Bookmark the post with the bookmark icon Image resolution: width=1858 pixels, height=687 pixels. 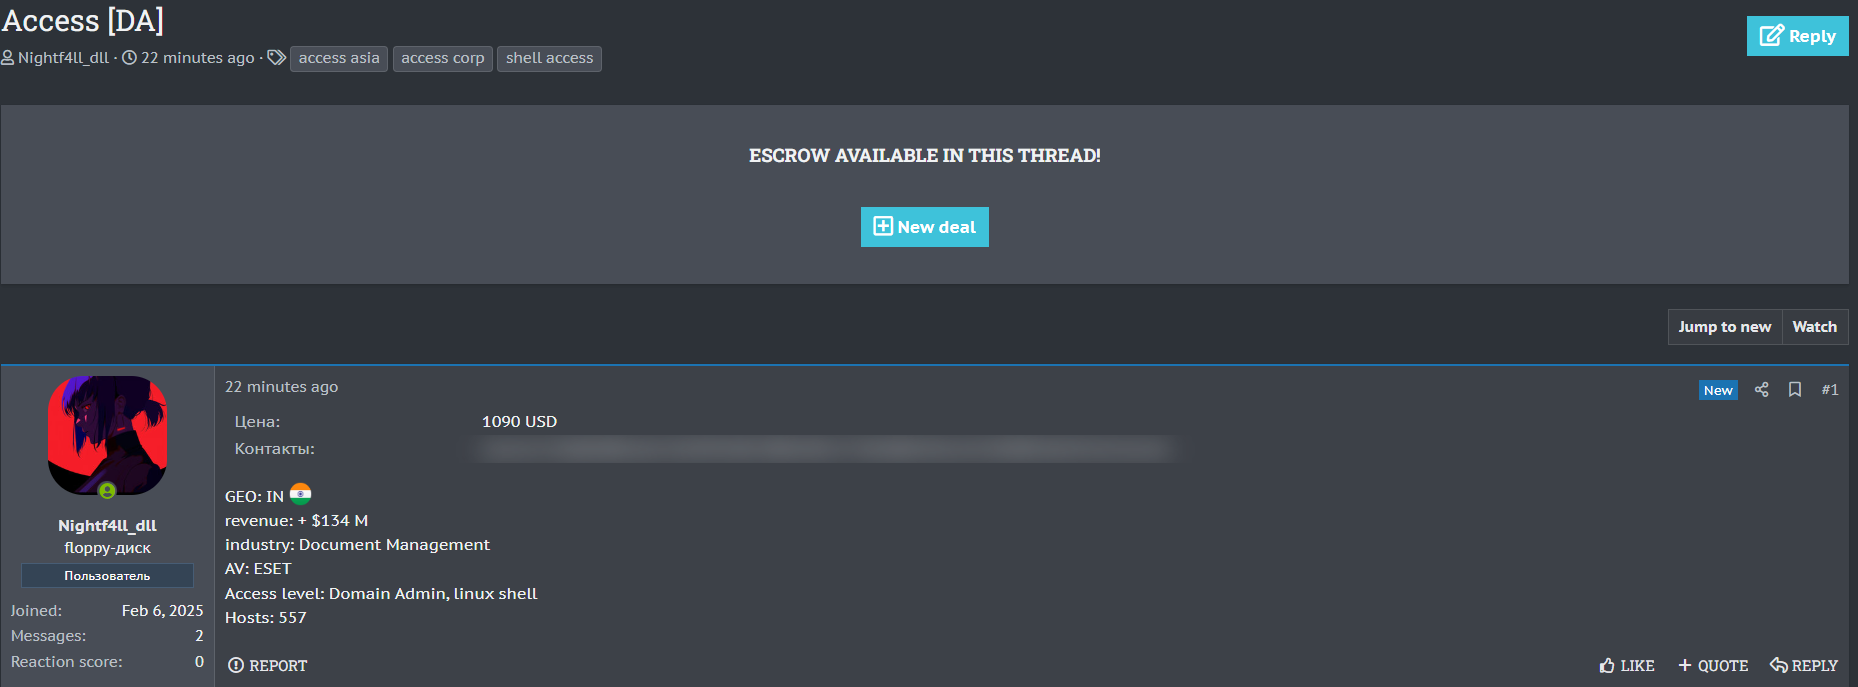pos(1795,390)
